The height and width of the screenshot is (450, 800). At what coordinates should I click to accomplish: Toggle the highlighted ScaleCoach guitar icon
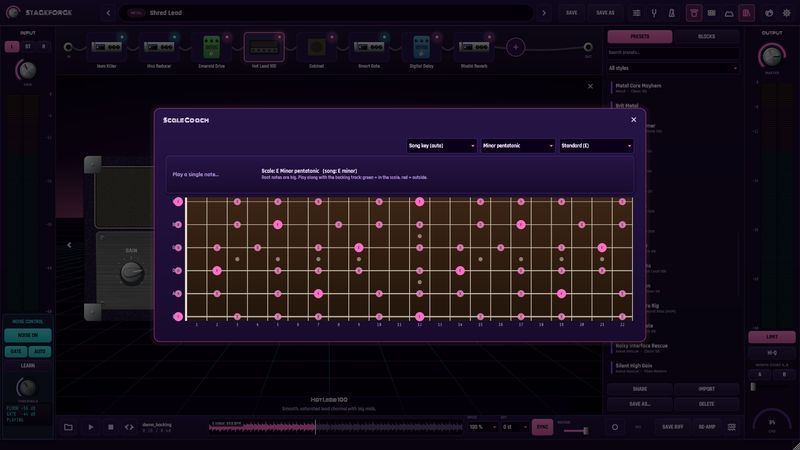(694, 13)
